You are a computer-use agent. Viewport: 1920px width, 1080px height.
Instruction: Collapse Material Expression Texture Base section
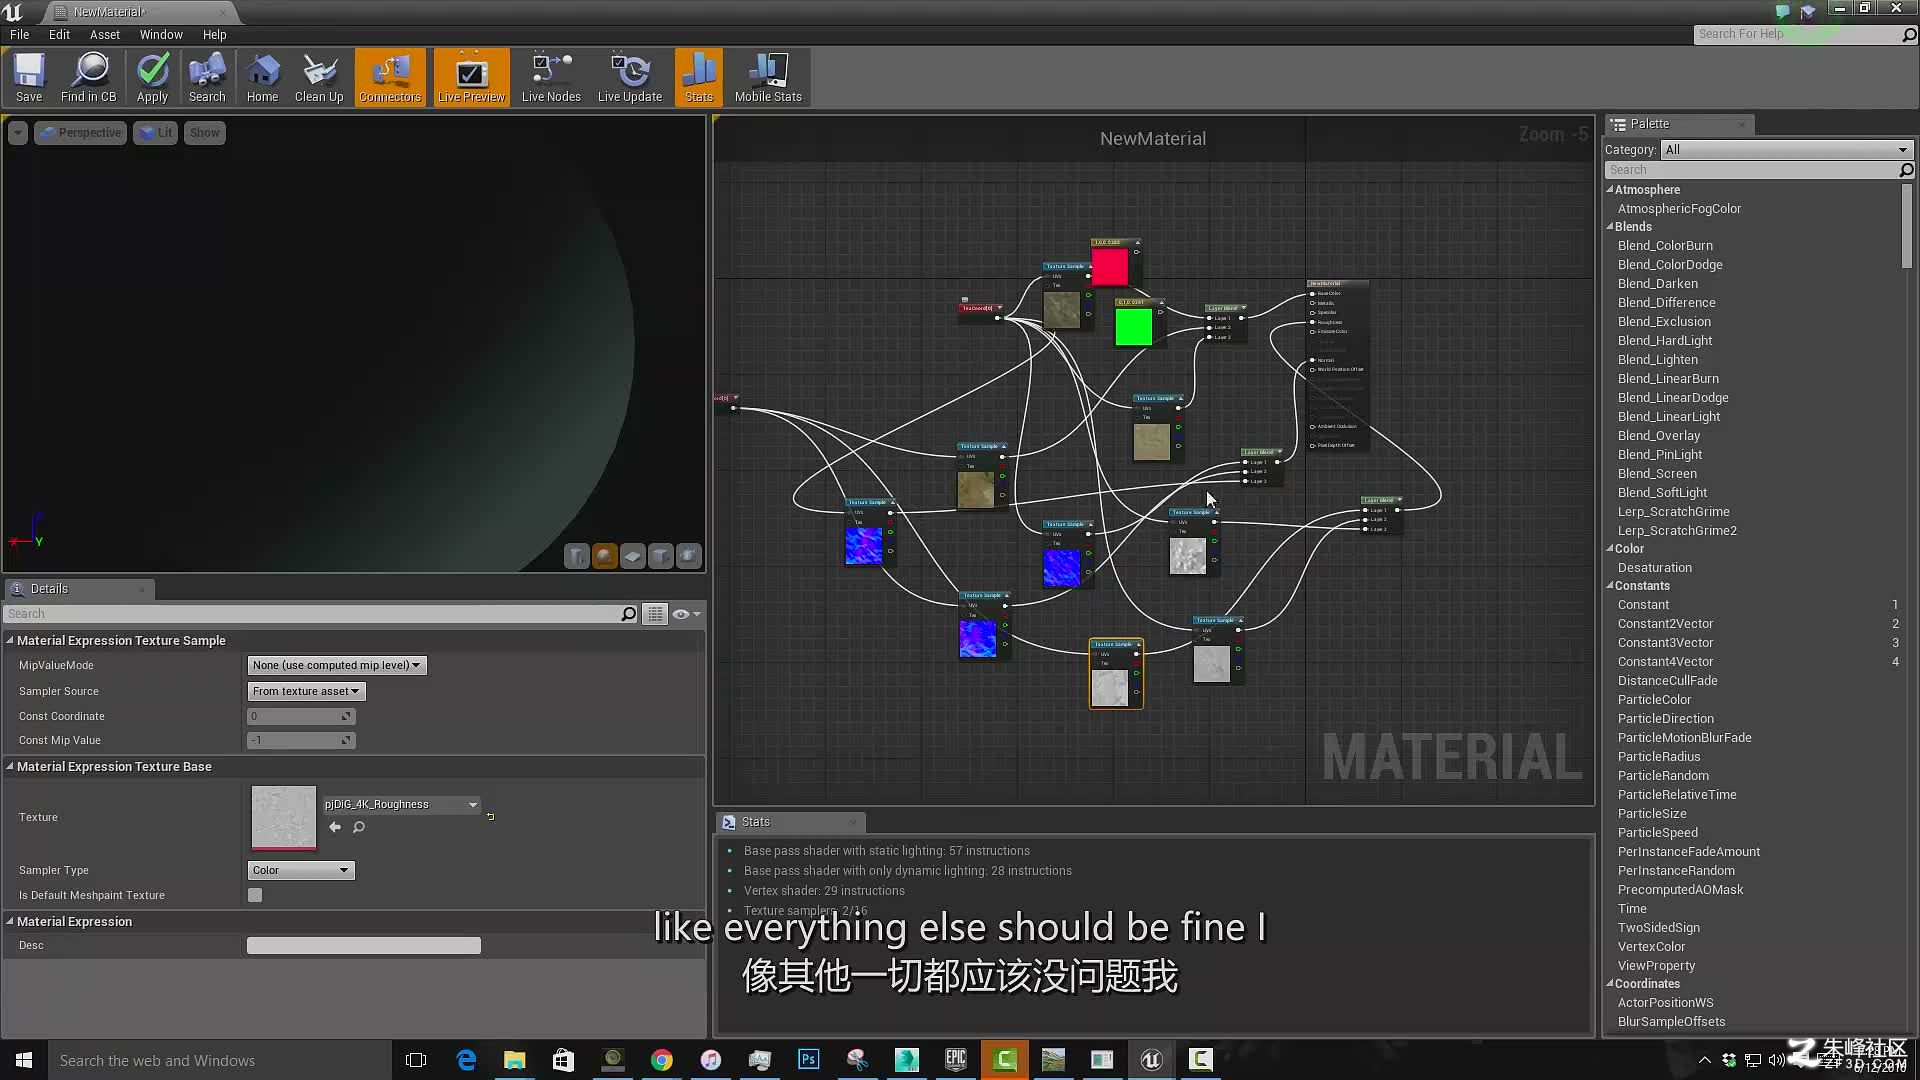coord(10,767)
